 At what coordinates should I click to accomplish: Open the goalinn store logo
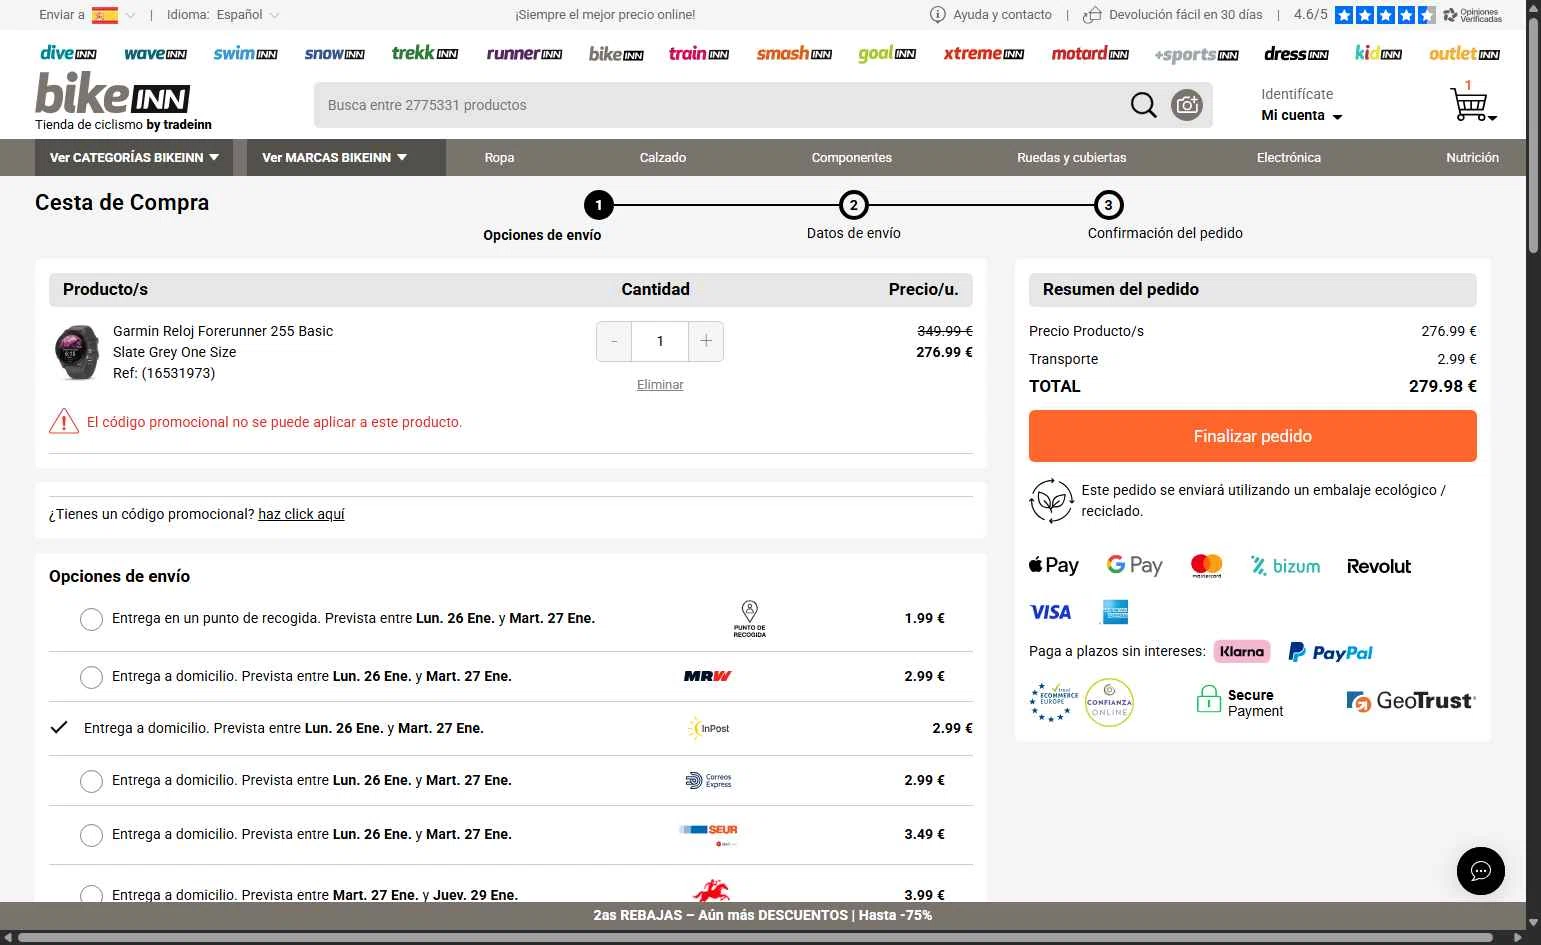(887, 54)
